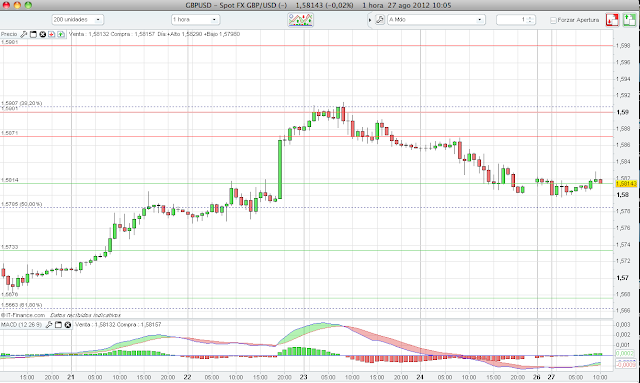Click the 1,5733 support level label

(x=10, y=247)
